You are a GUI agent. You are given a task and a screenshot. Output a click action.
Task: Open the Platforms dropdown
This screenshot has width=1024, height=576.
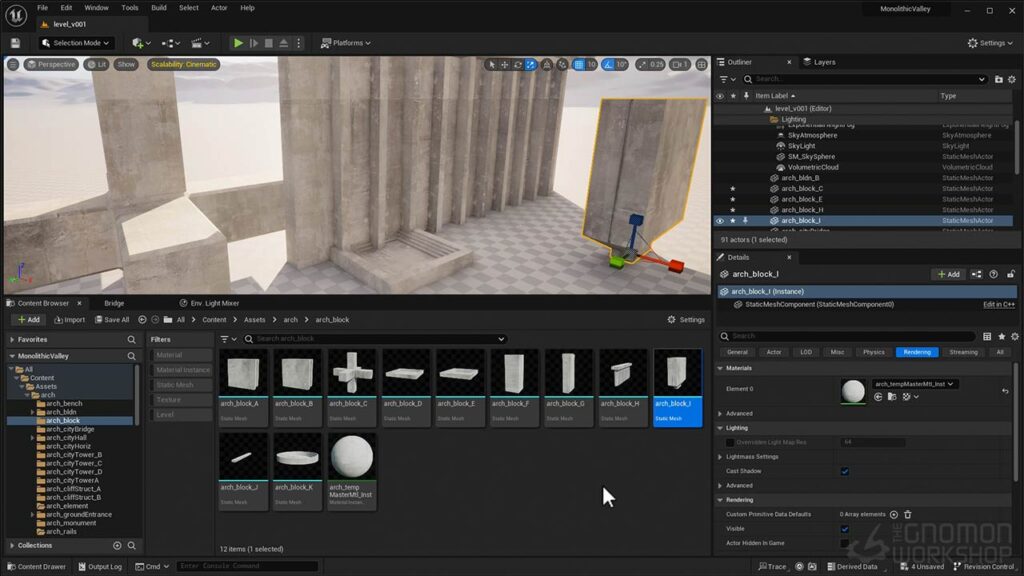coord(345,43)
